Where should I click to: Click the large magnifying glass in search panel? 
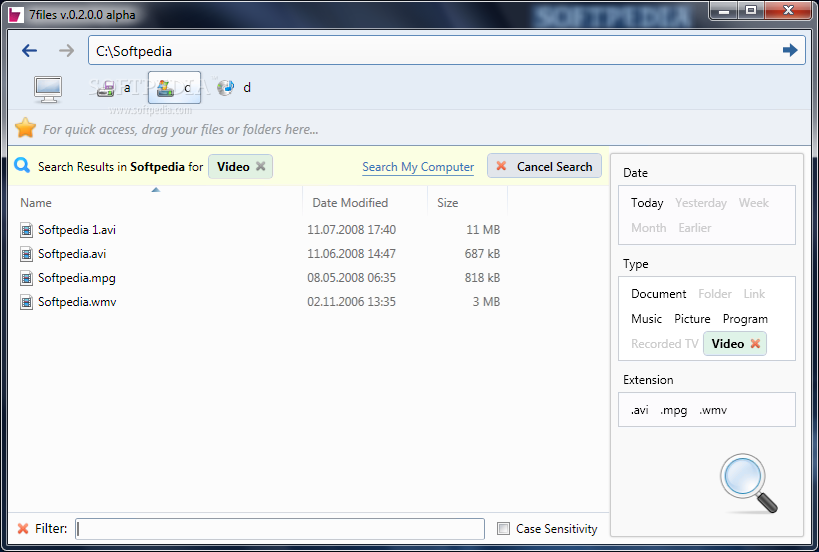tap(748, 483)
